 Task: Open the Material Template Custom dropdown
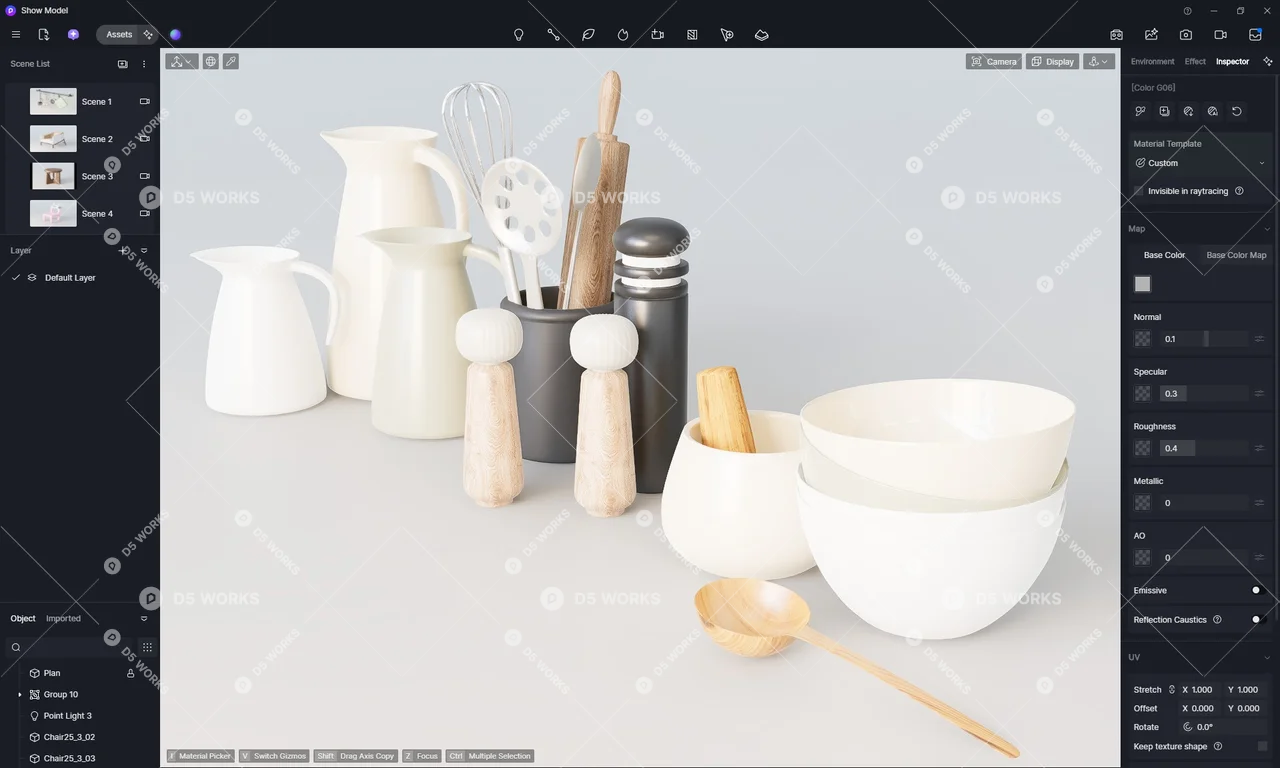pos(1200,163)
